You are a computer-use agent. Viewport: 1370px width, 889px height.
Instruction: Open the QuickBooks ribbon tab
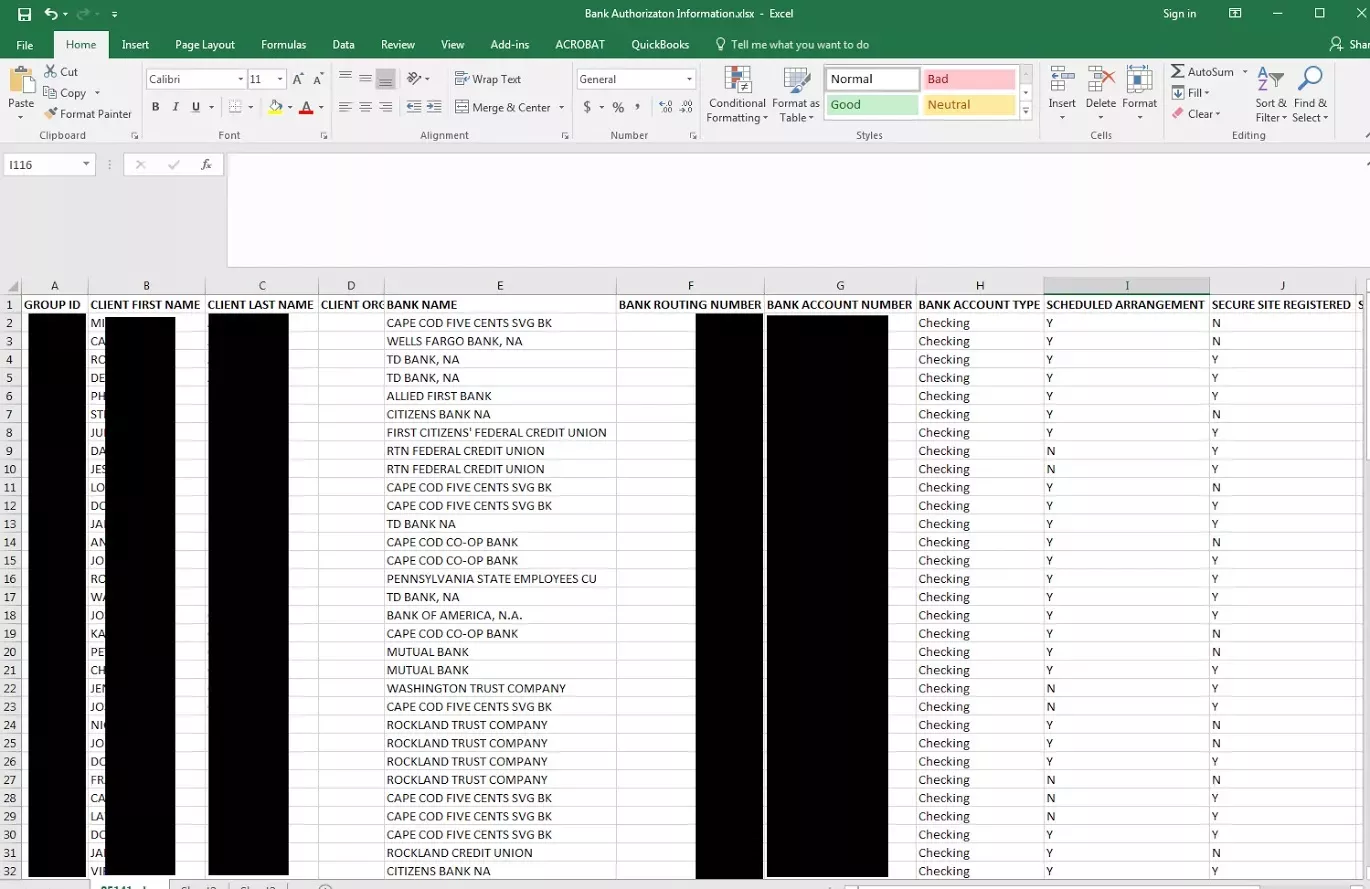click(x=660, y=45)
